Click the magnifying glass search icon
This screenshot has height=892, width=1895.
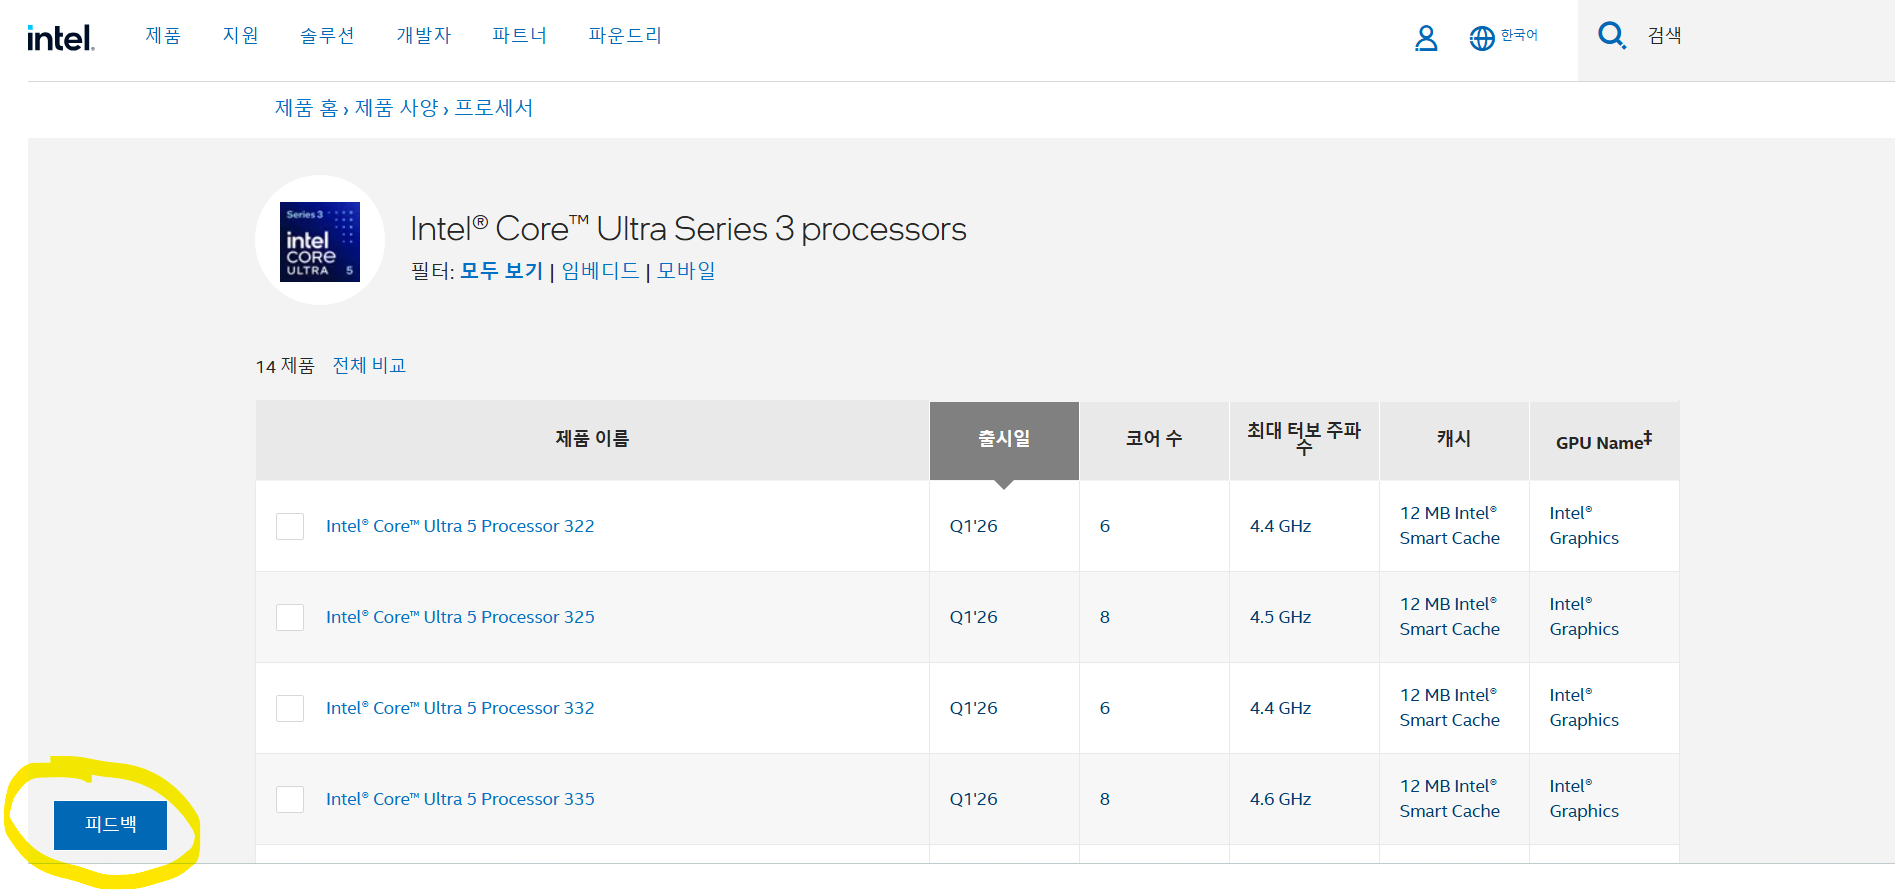1611,36
